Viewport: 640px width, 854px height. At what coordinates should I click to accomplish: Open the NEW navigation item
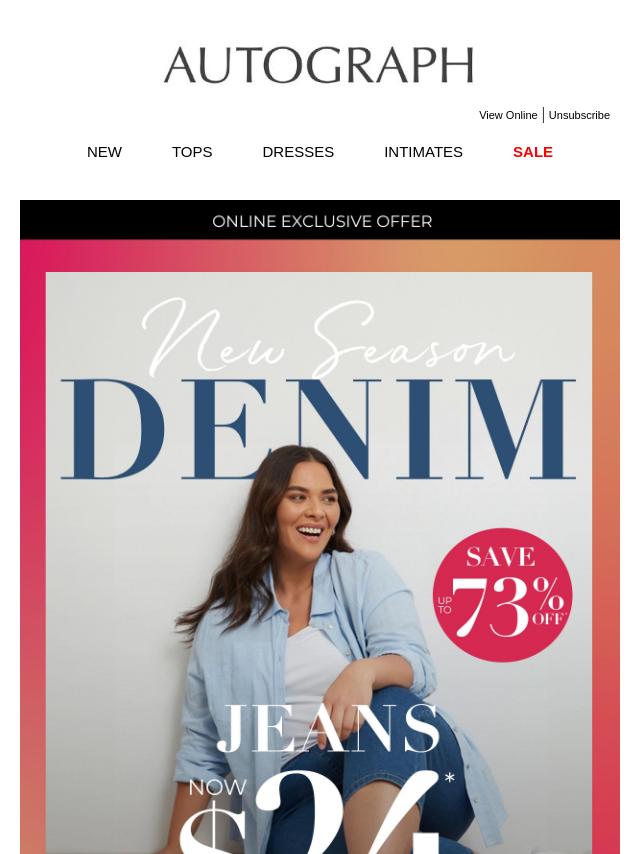click(x=104, y=152)
